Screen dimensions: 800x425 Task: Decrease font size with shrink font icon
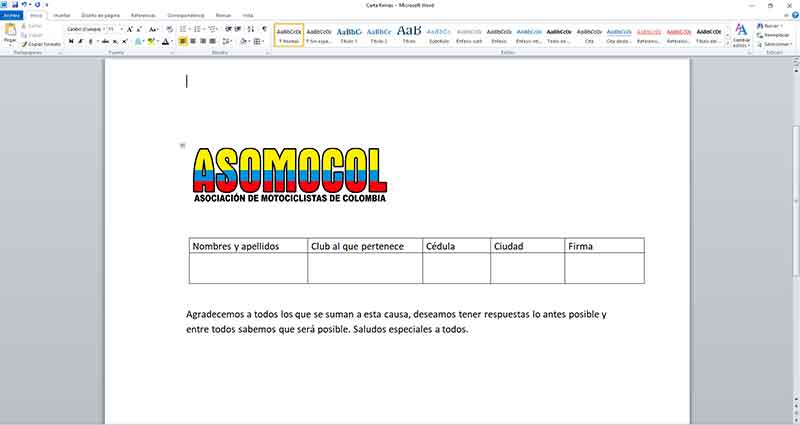(x=139, y=30)
